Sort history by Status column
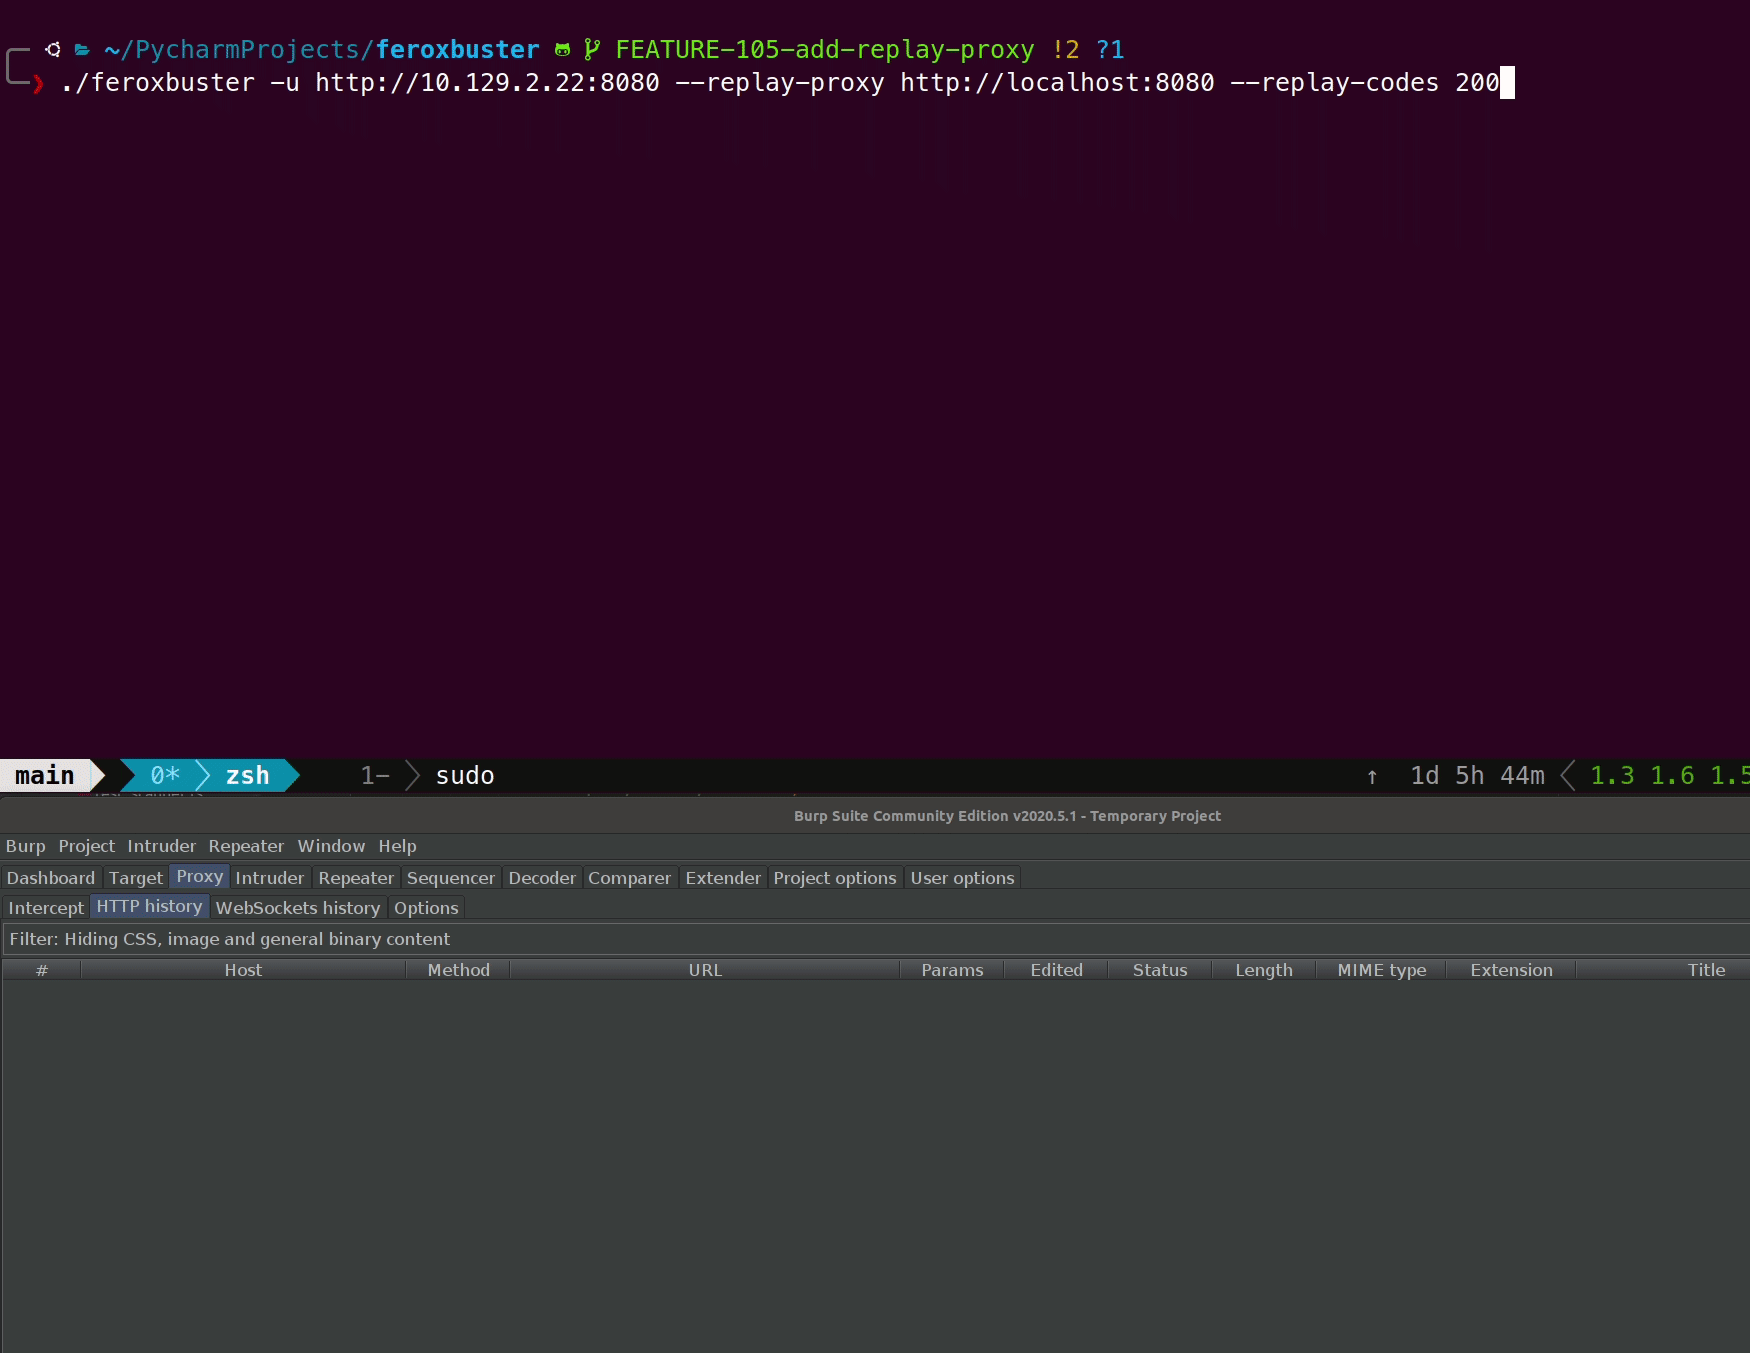 (1160, 970)
